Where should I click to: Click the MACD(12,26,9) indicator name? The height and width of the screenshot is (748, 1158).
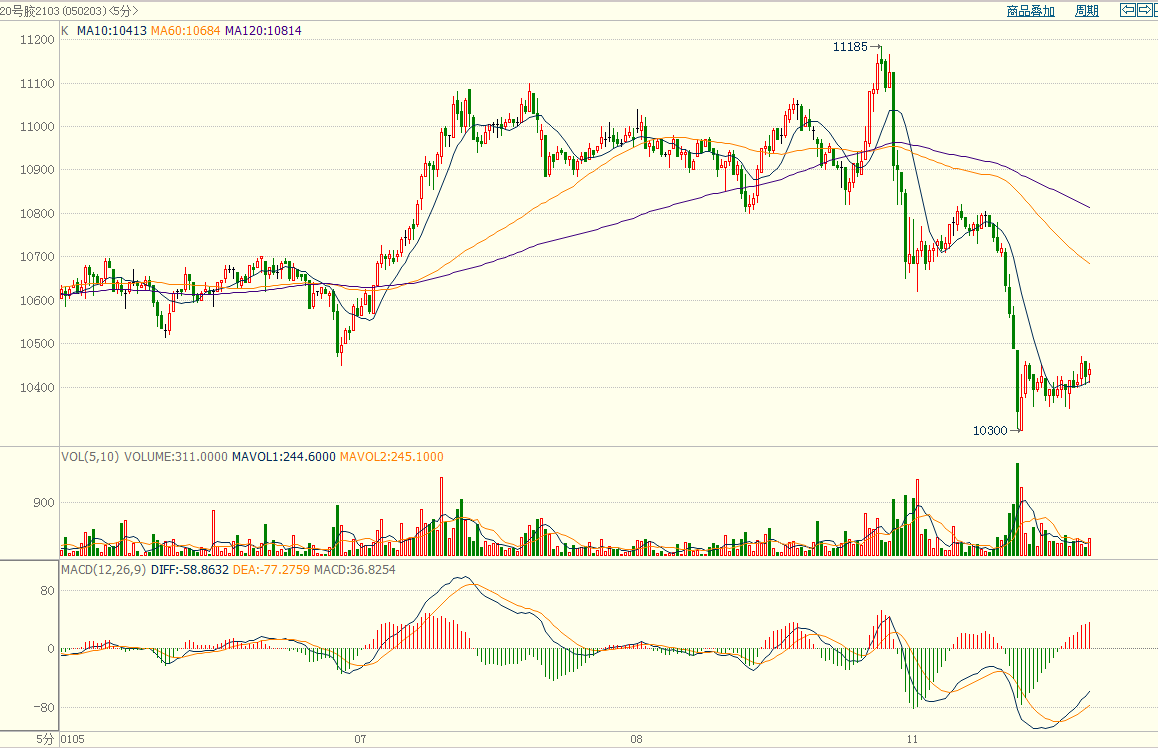click(104, 570)
